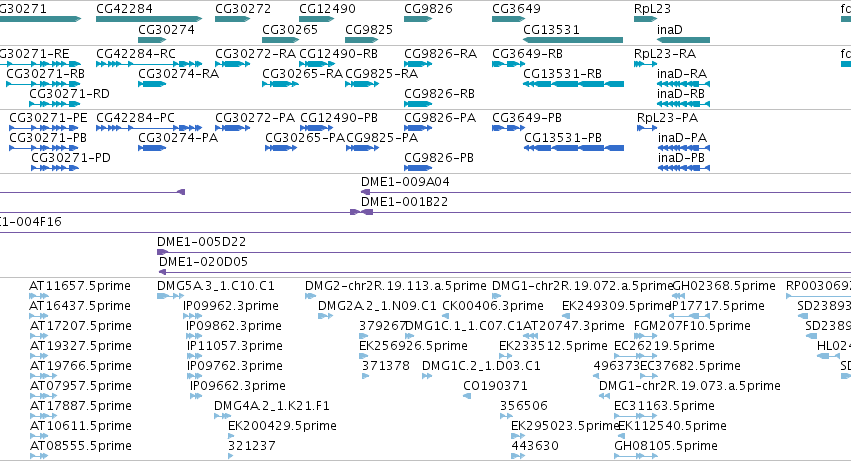The height and width of the screenshot is (461, 851).
Task: Select the 321237 EST label
Action: pyautogui.click(x=252, y=446)
